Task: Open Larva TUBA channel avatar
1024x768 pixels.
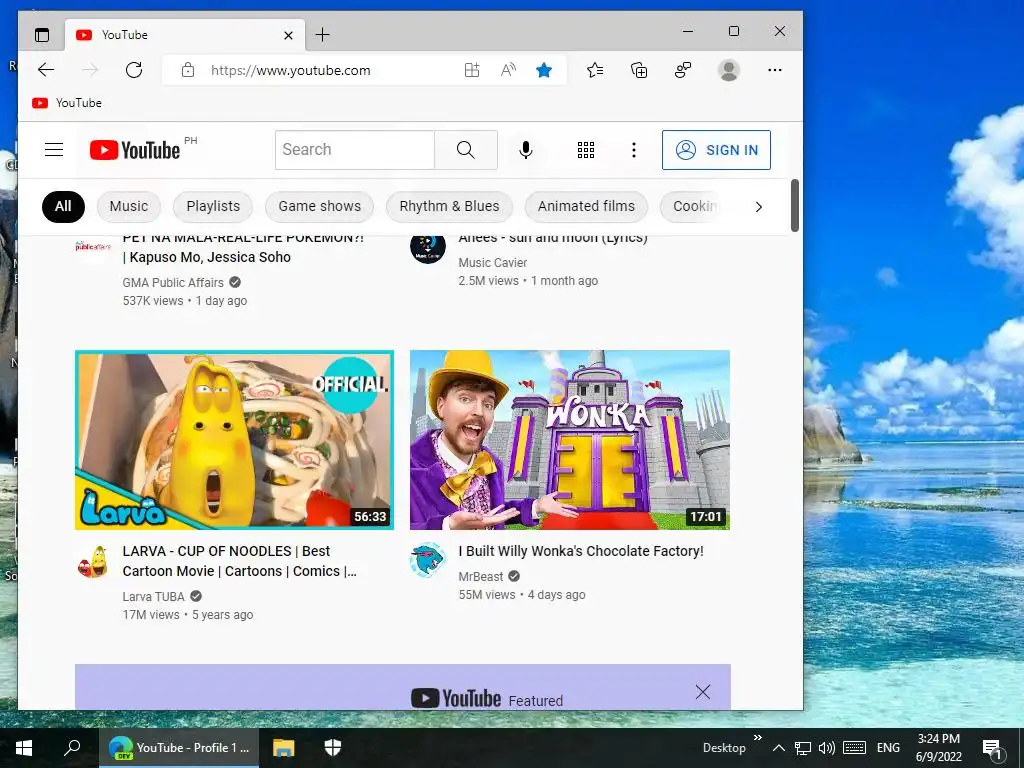Action: (x=93, y=561)
